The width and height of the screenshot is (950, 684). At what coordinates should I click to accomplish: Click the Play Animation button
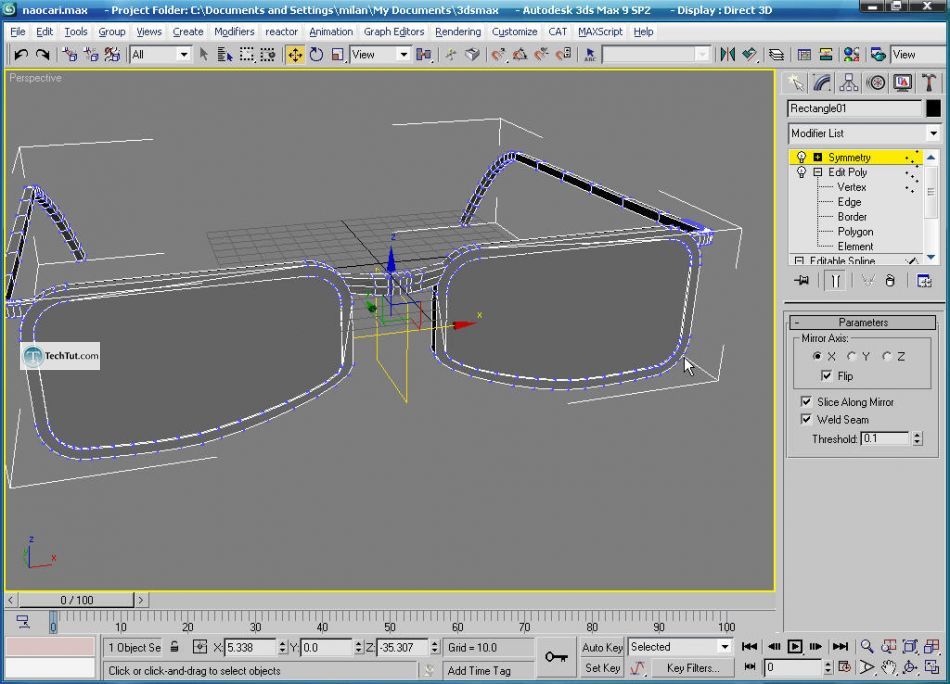[x=795, y=646]
